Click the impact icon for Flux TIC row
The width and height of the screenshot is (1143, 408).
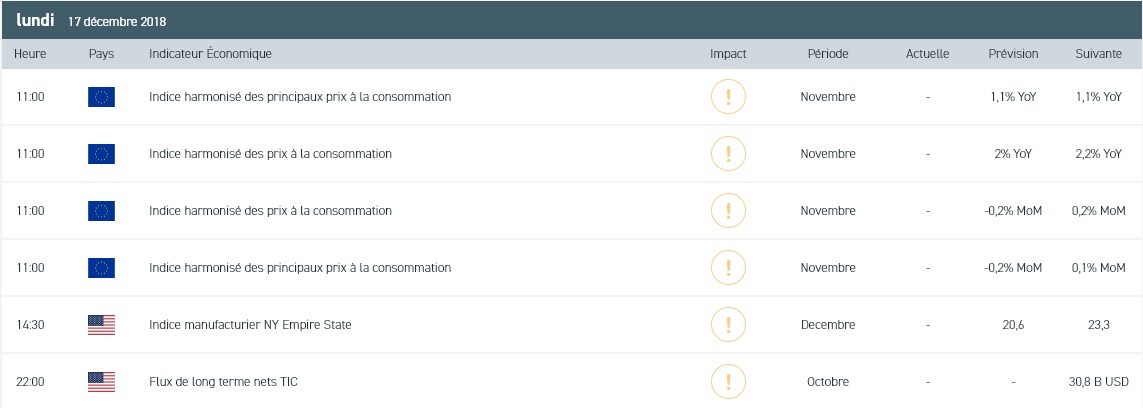[728, 382]
